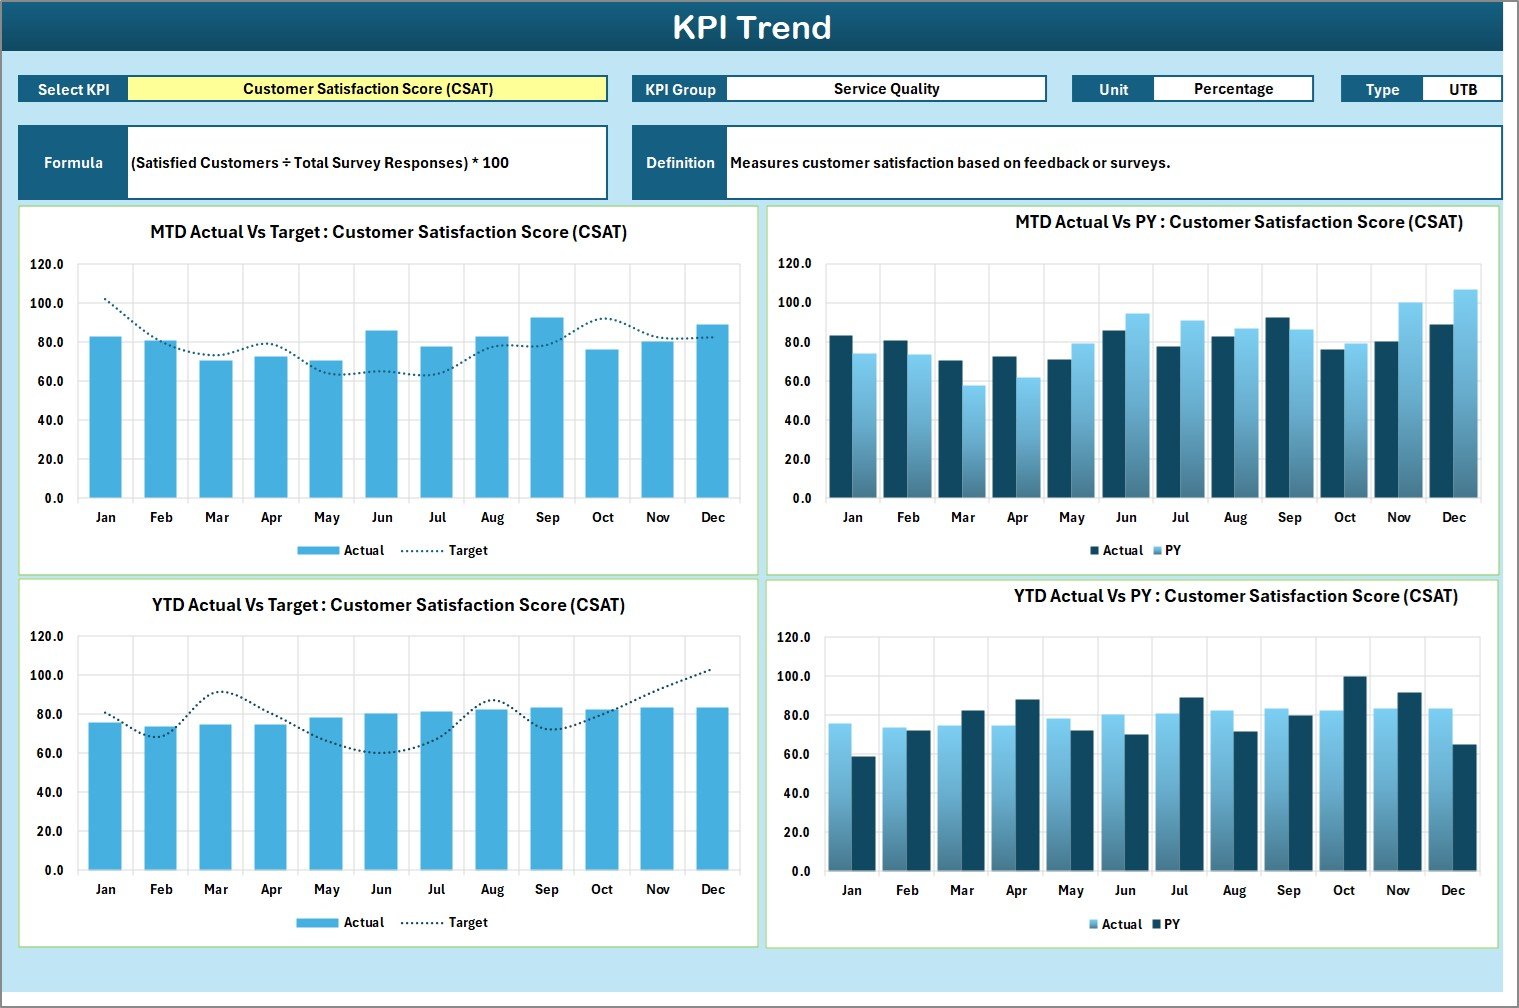Click the Definition description cell
This screenshot has width=1519, height=1008.
(x=1113, y=163)
